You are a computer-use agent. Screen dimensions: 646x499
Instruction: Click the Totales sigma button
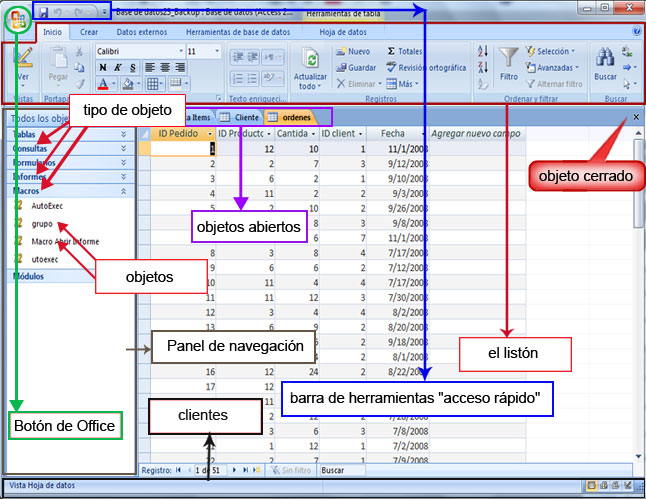(x=404, y=51)
